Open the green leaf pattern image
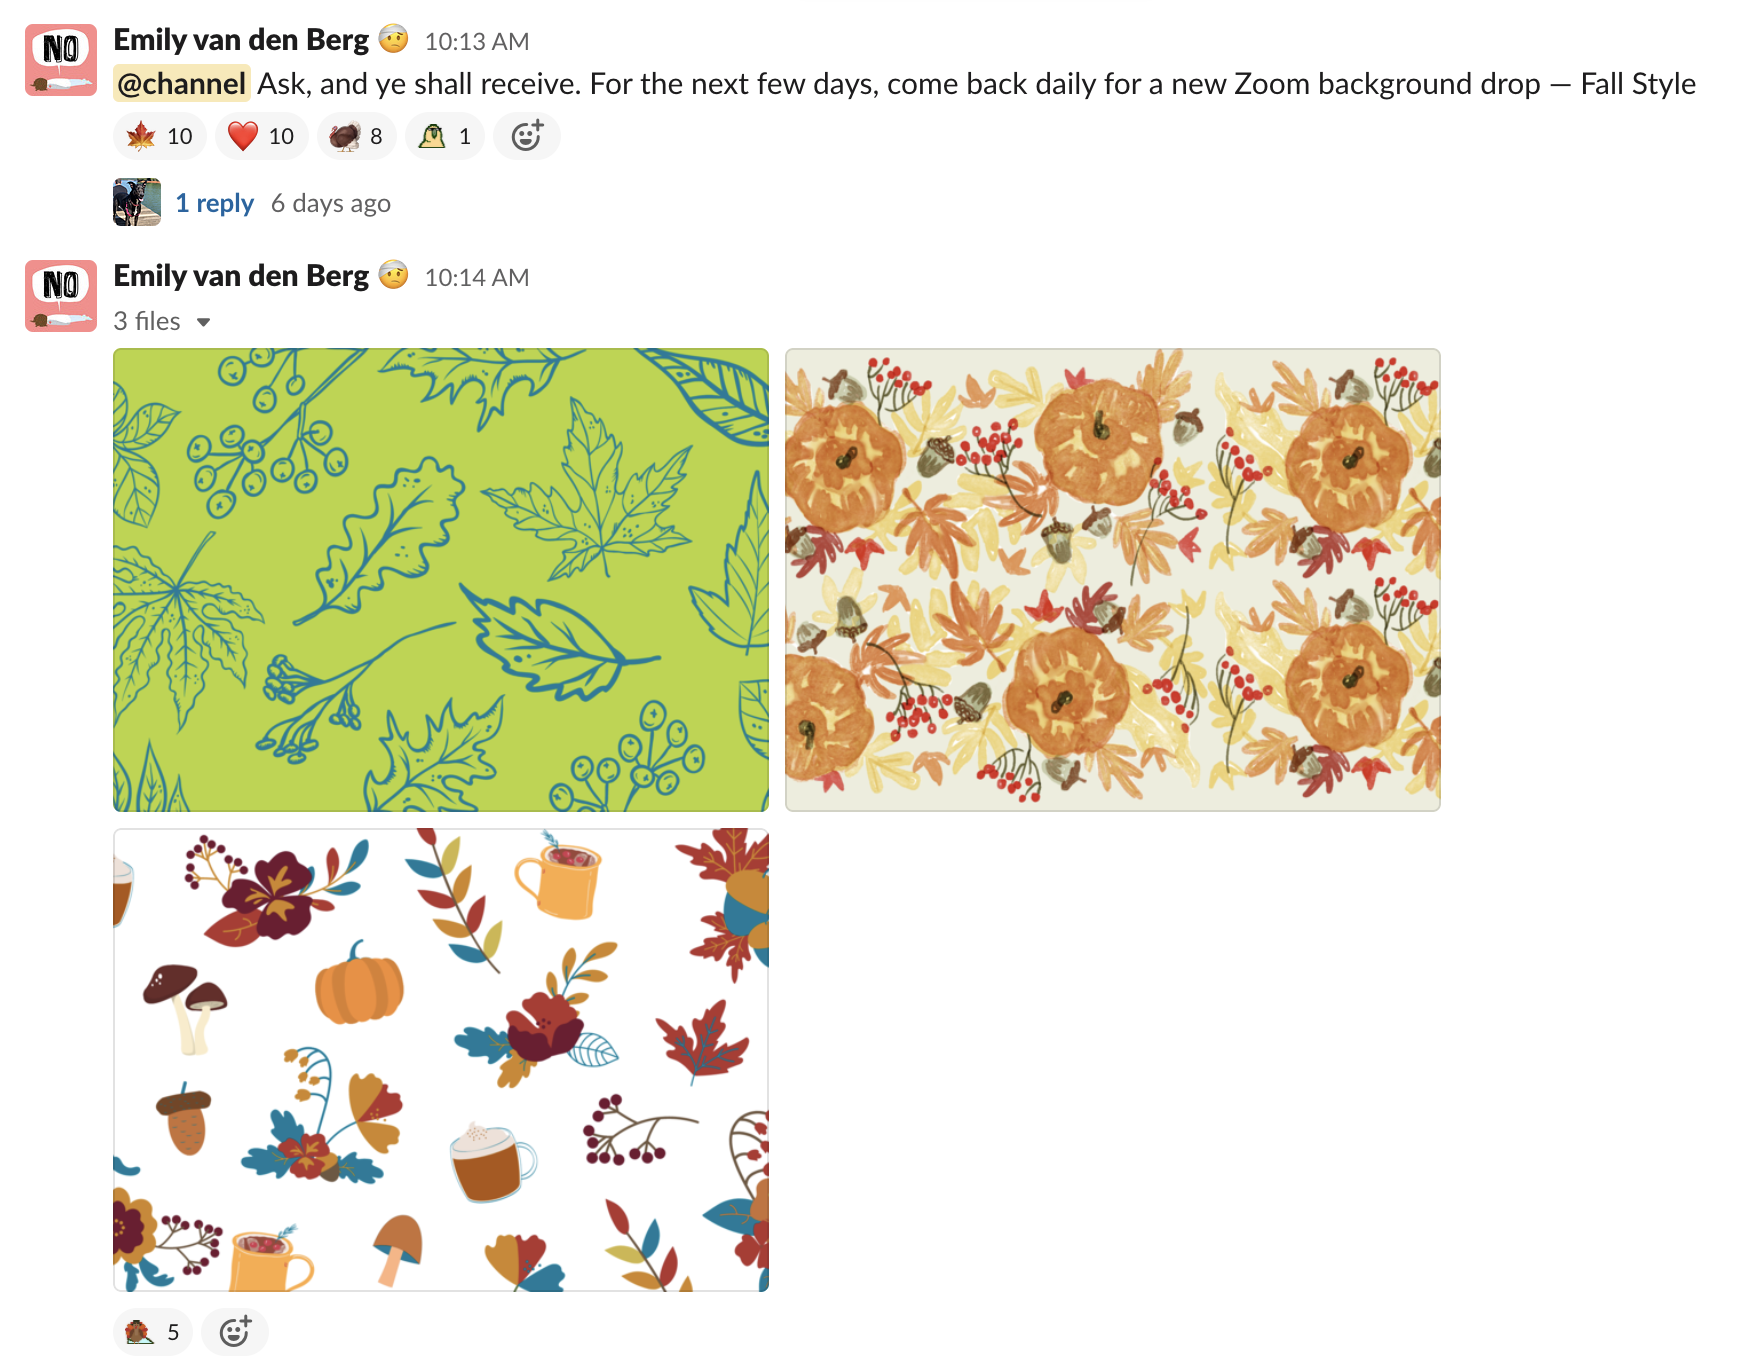The height and width of the screenshot is (1362, 1744). [x=441, y=580]
